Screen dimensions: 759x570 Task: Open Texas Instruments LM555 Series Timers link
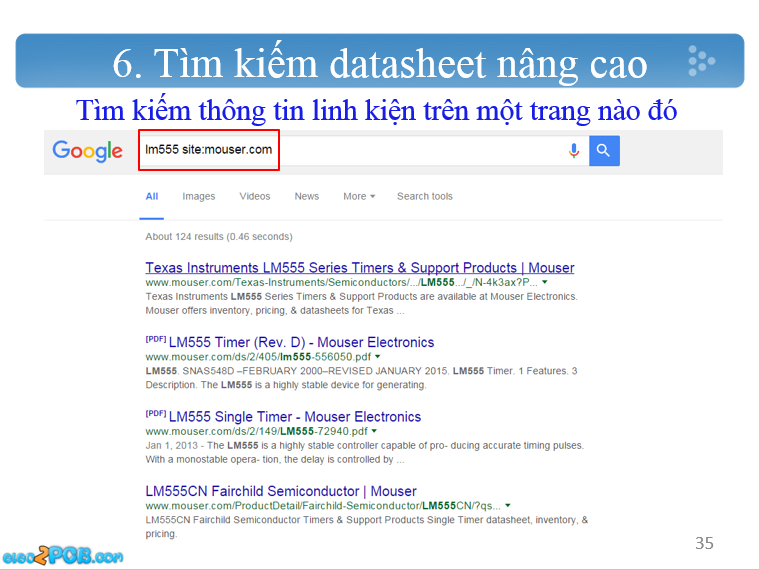click(360, 268)
